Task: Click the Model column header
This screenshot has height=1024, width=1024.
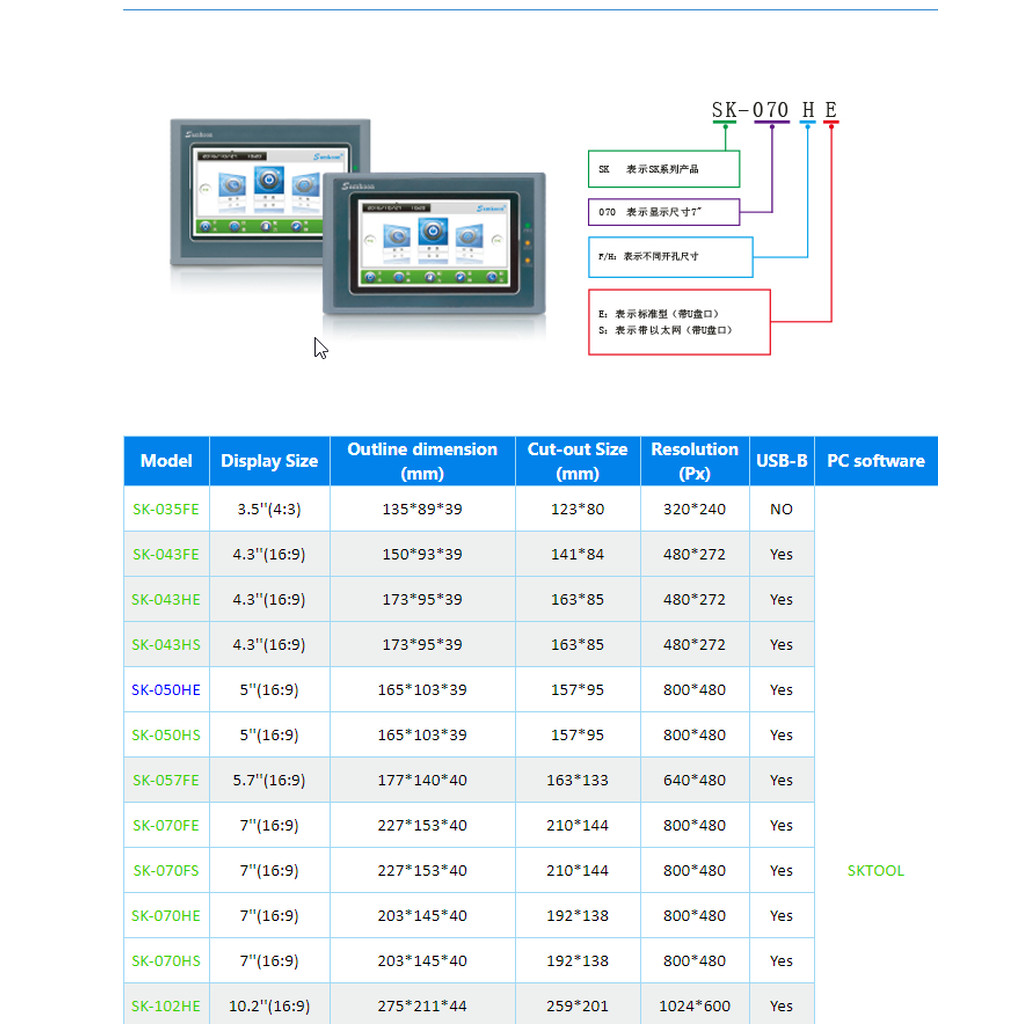Action: click(x=166, y=461)
